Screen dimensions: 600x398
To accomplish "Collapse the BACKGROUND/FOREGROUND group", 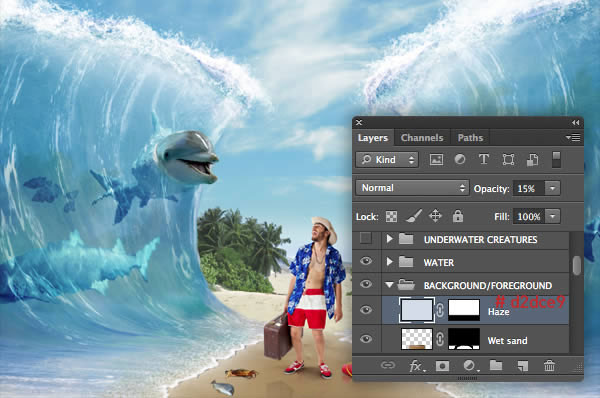I will coord(390,285).
